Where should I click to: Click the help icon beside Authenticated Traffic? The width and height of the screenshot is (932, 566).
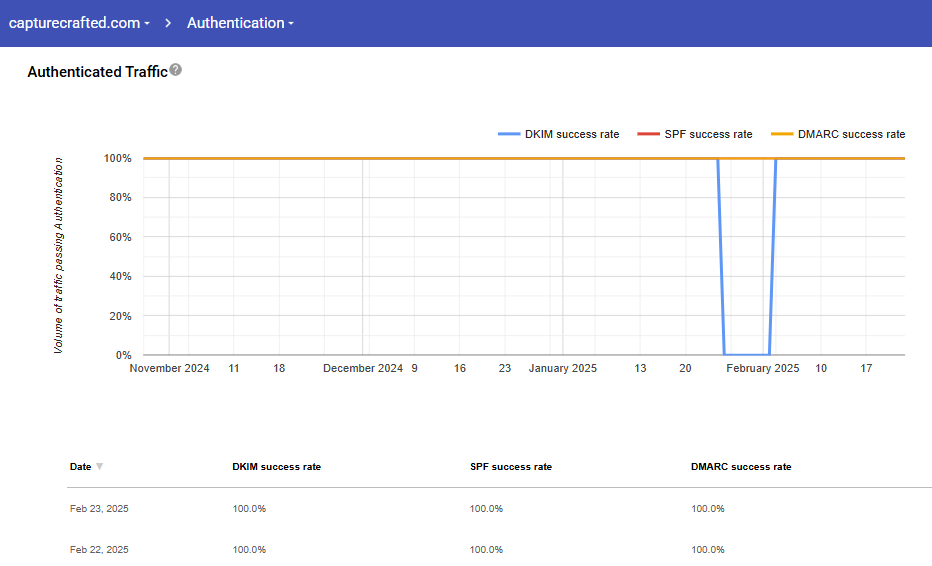(176, 70)
